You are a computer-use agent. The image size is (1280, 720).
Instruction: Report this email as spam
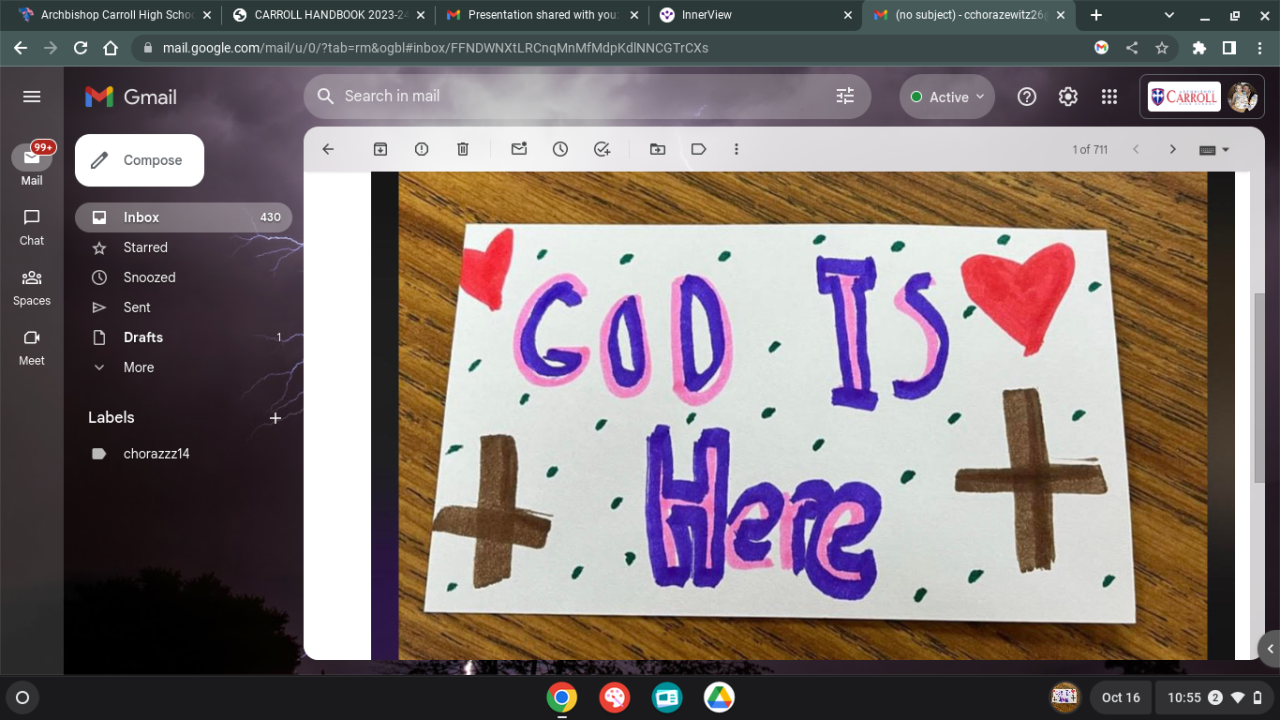421,149
